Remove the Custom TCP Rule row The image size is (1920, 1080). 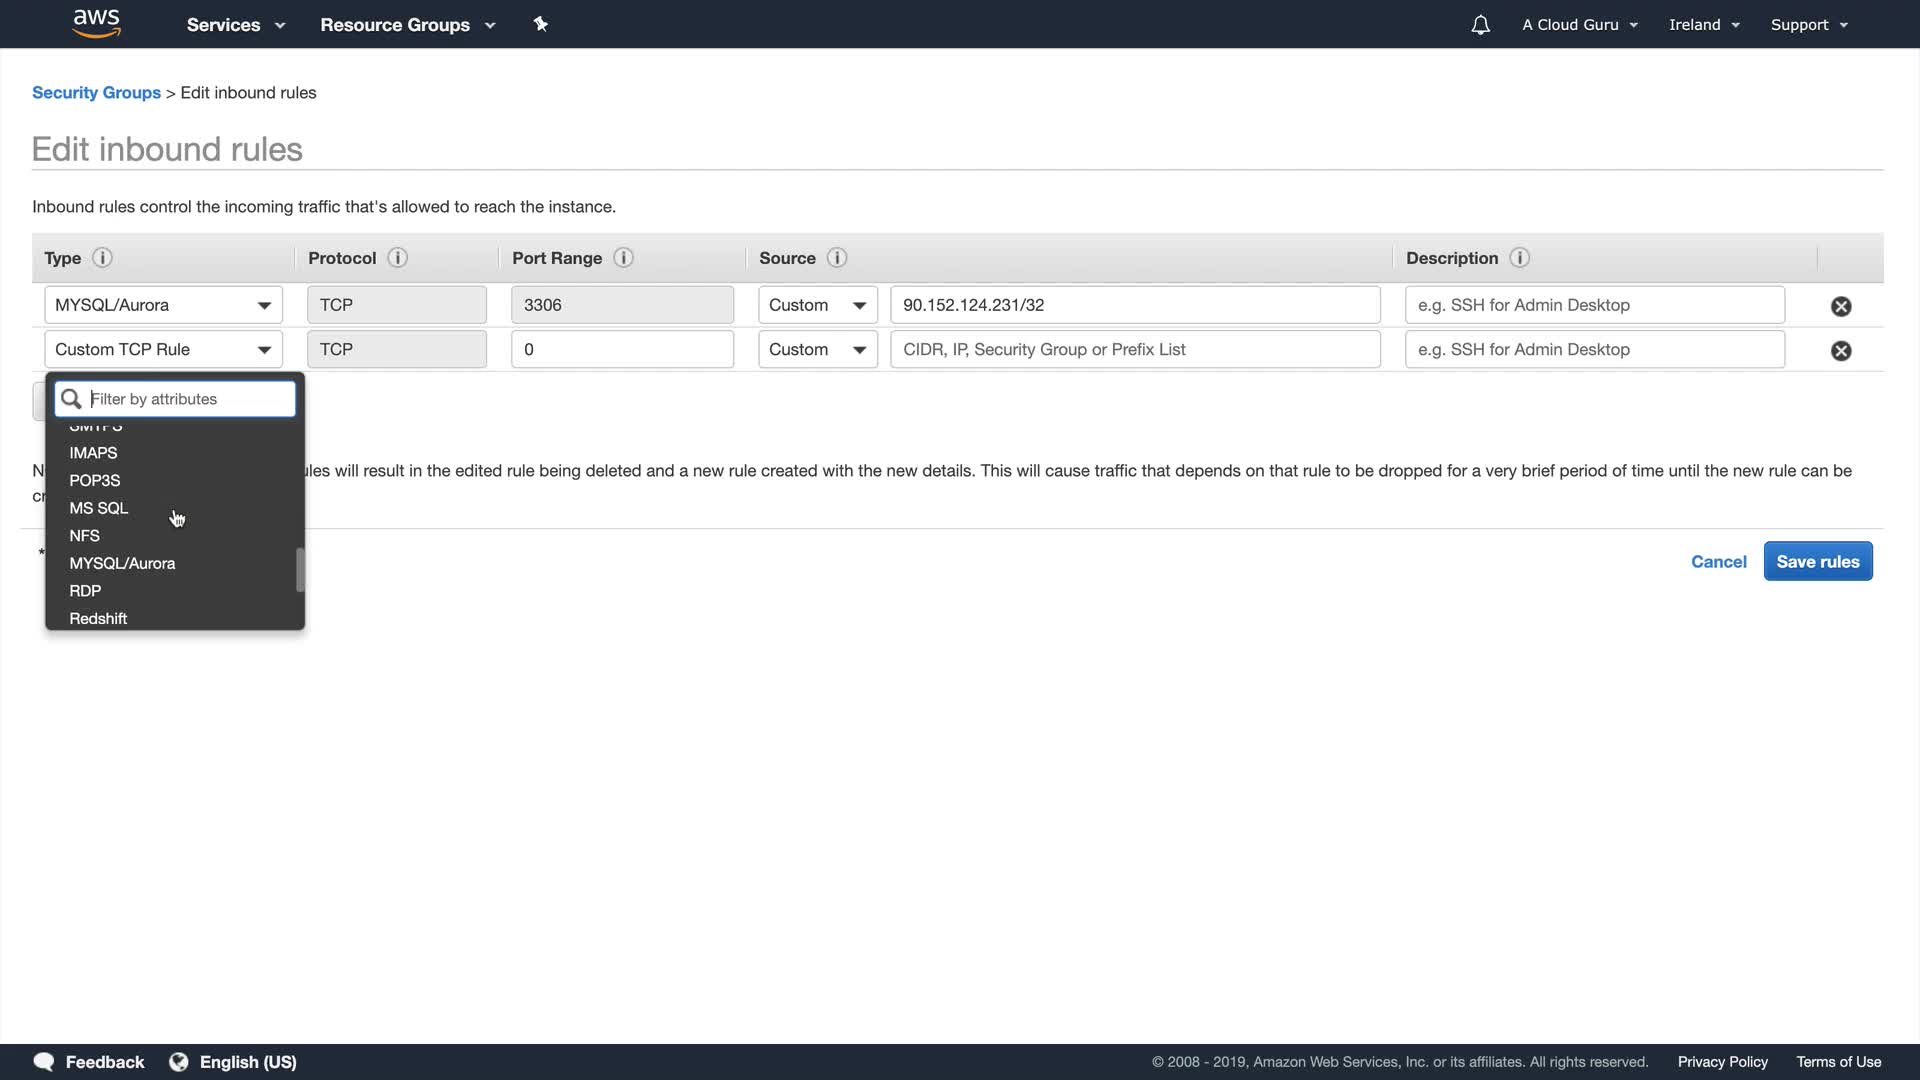click(x=1841, y=350)
